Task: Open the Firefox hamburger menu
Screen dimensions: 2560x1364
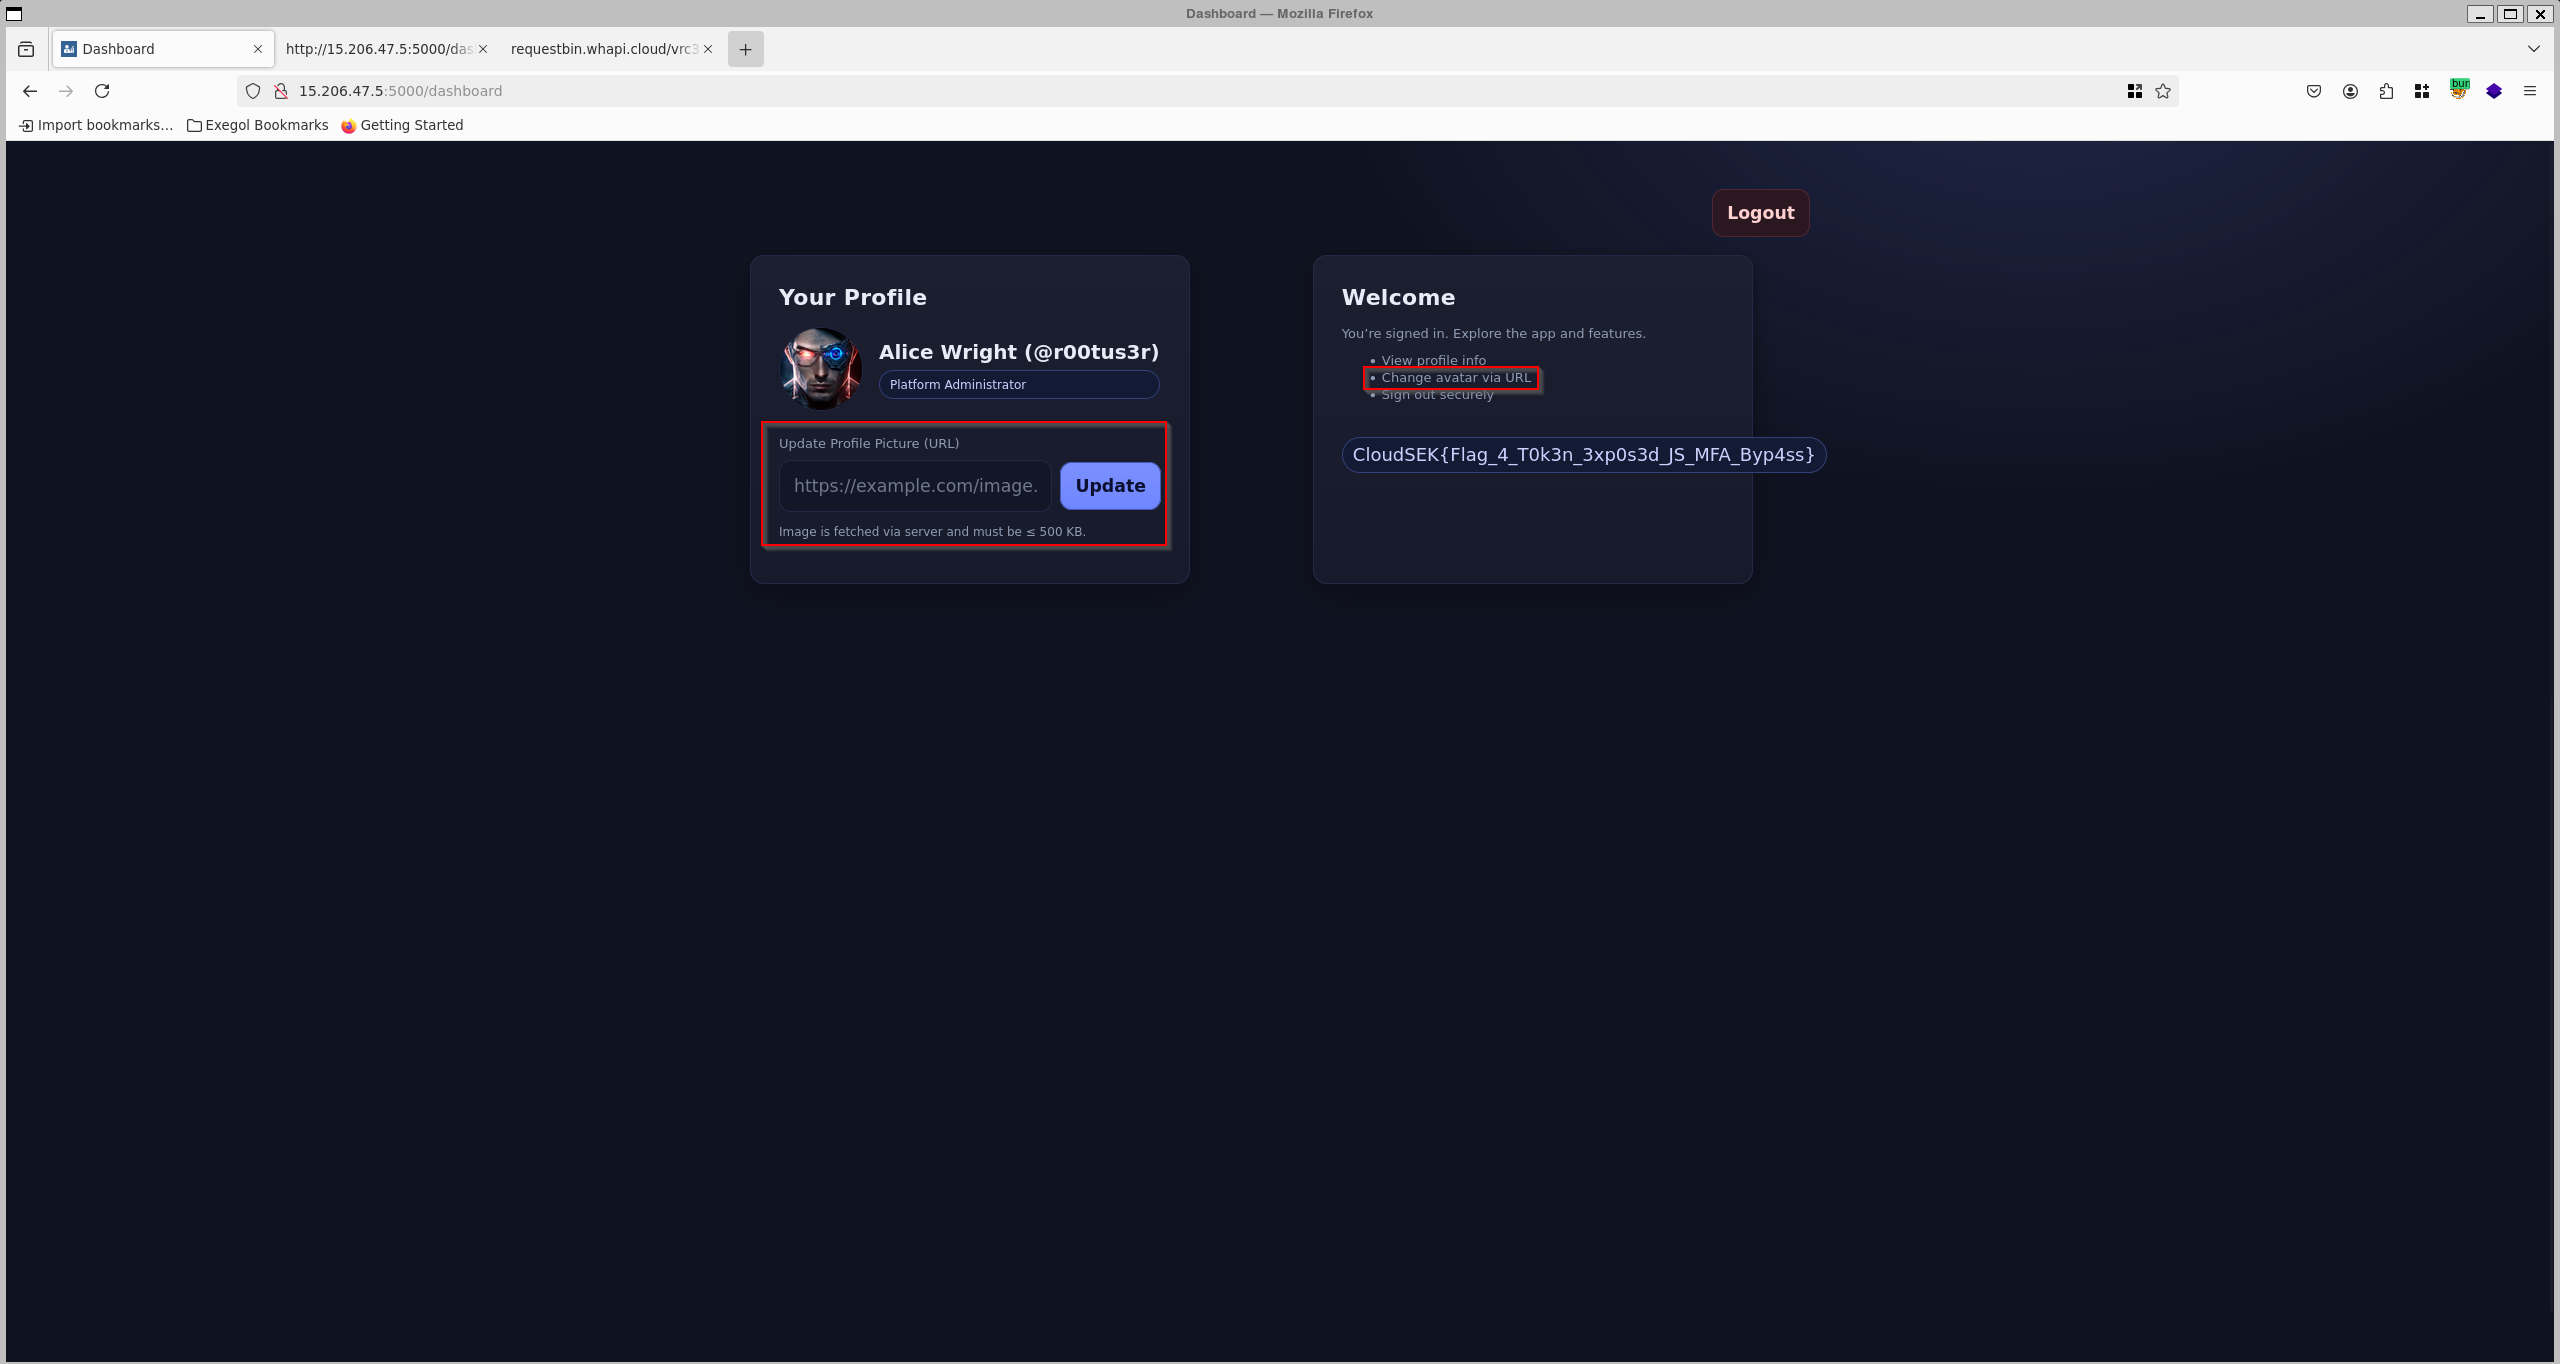Action: [2530, 91]
